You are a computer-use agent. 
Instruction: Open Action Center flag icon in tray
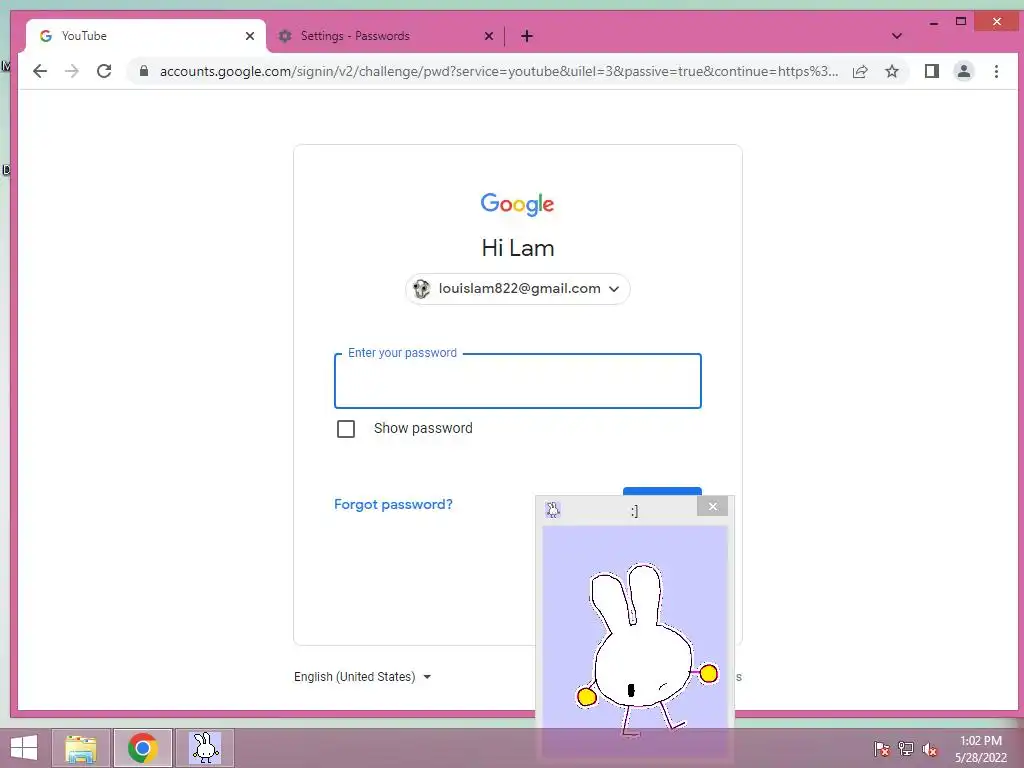click(x=882, y=748)
